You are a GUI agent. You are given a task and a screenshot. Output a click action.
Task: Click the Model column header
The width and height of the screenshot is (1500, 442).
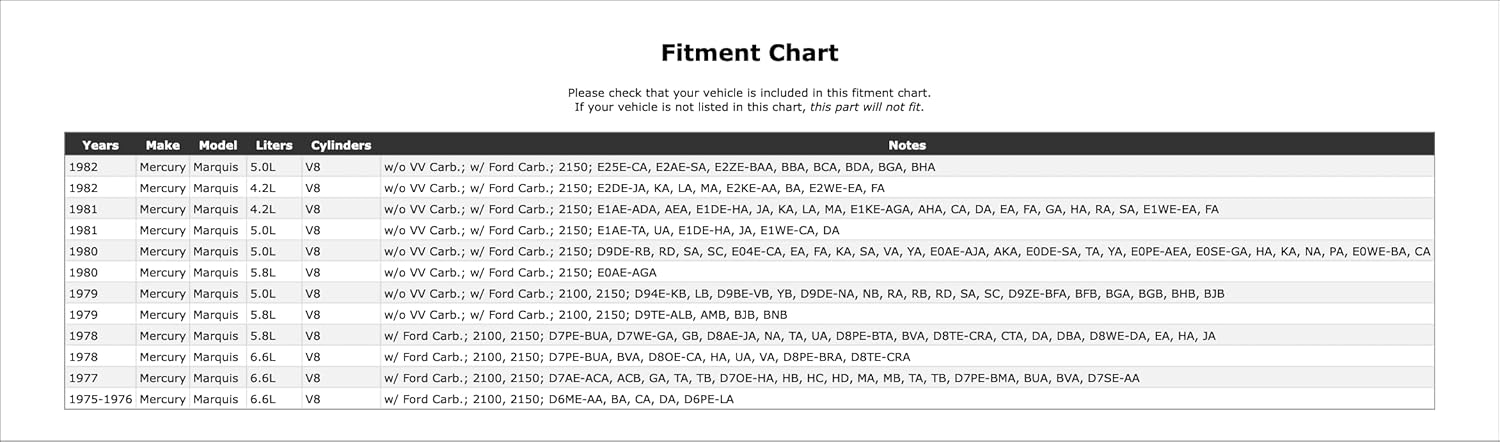[x=218, y=145]
